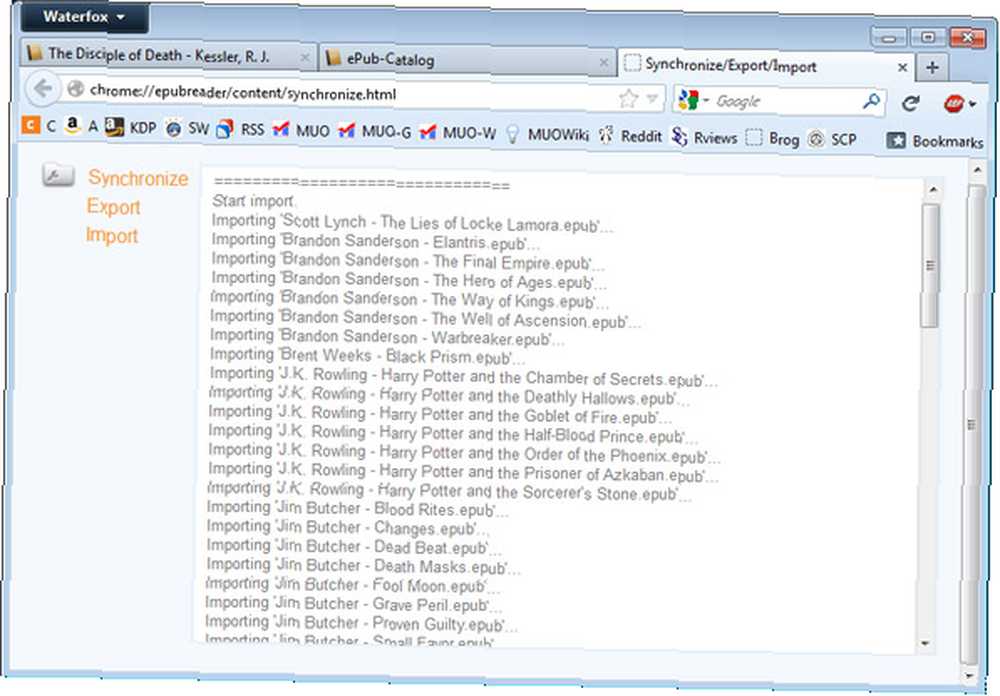Image resolution: width=1000 pixels, height=696 pixels.
Task: Open the Waterfox application menu
Action: (84, 17)
